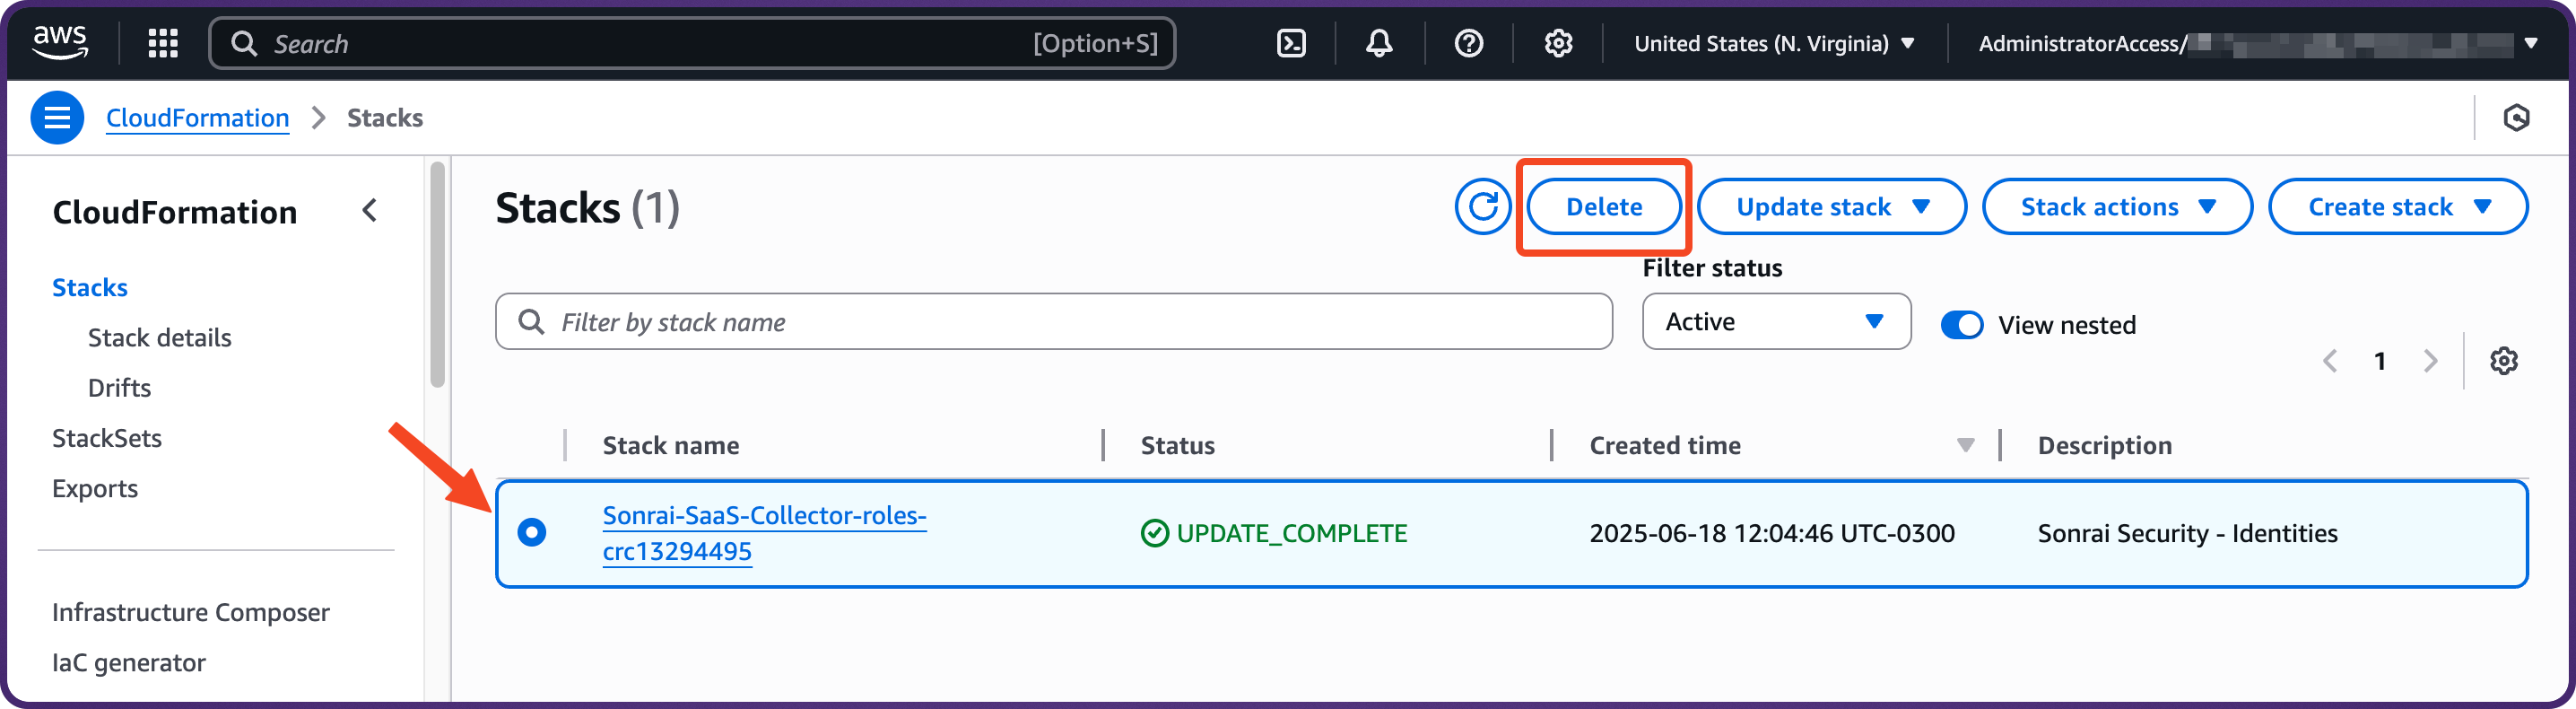Open the region selector N. Virginia
The image size is (2576, 709).
(x=1774, y=43)
